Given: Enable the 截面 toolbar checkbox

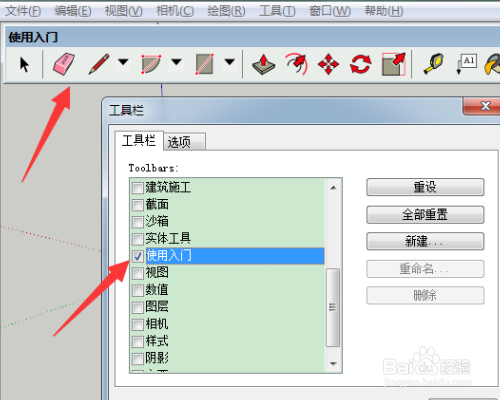Looking at the screenshot, I should [138, 205].
